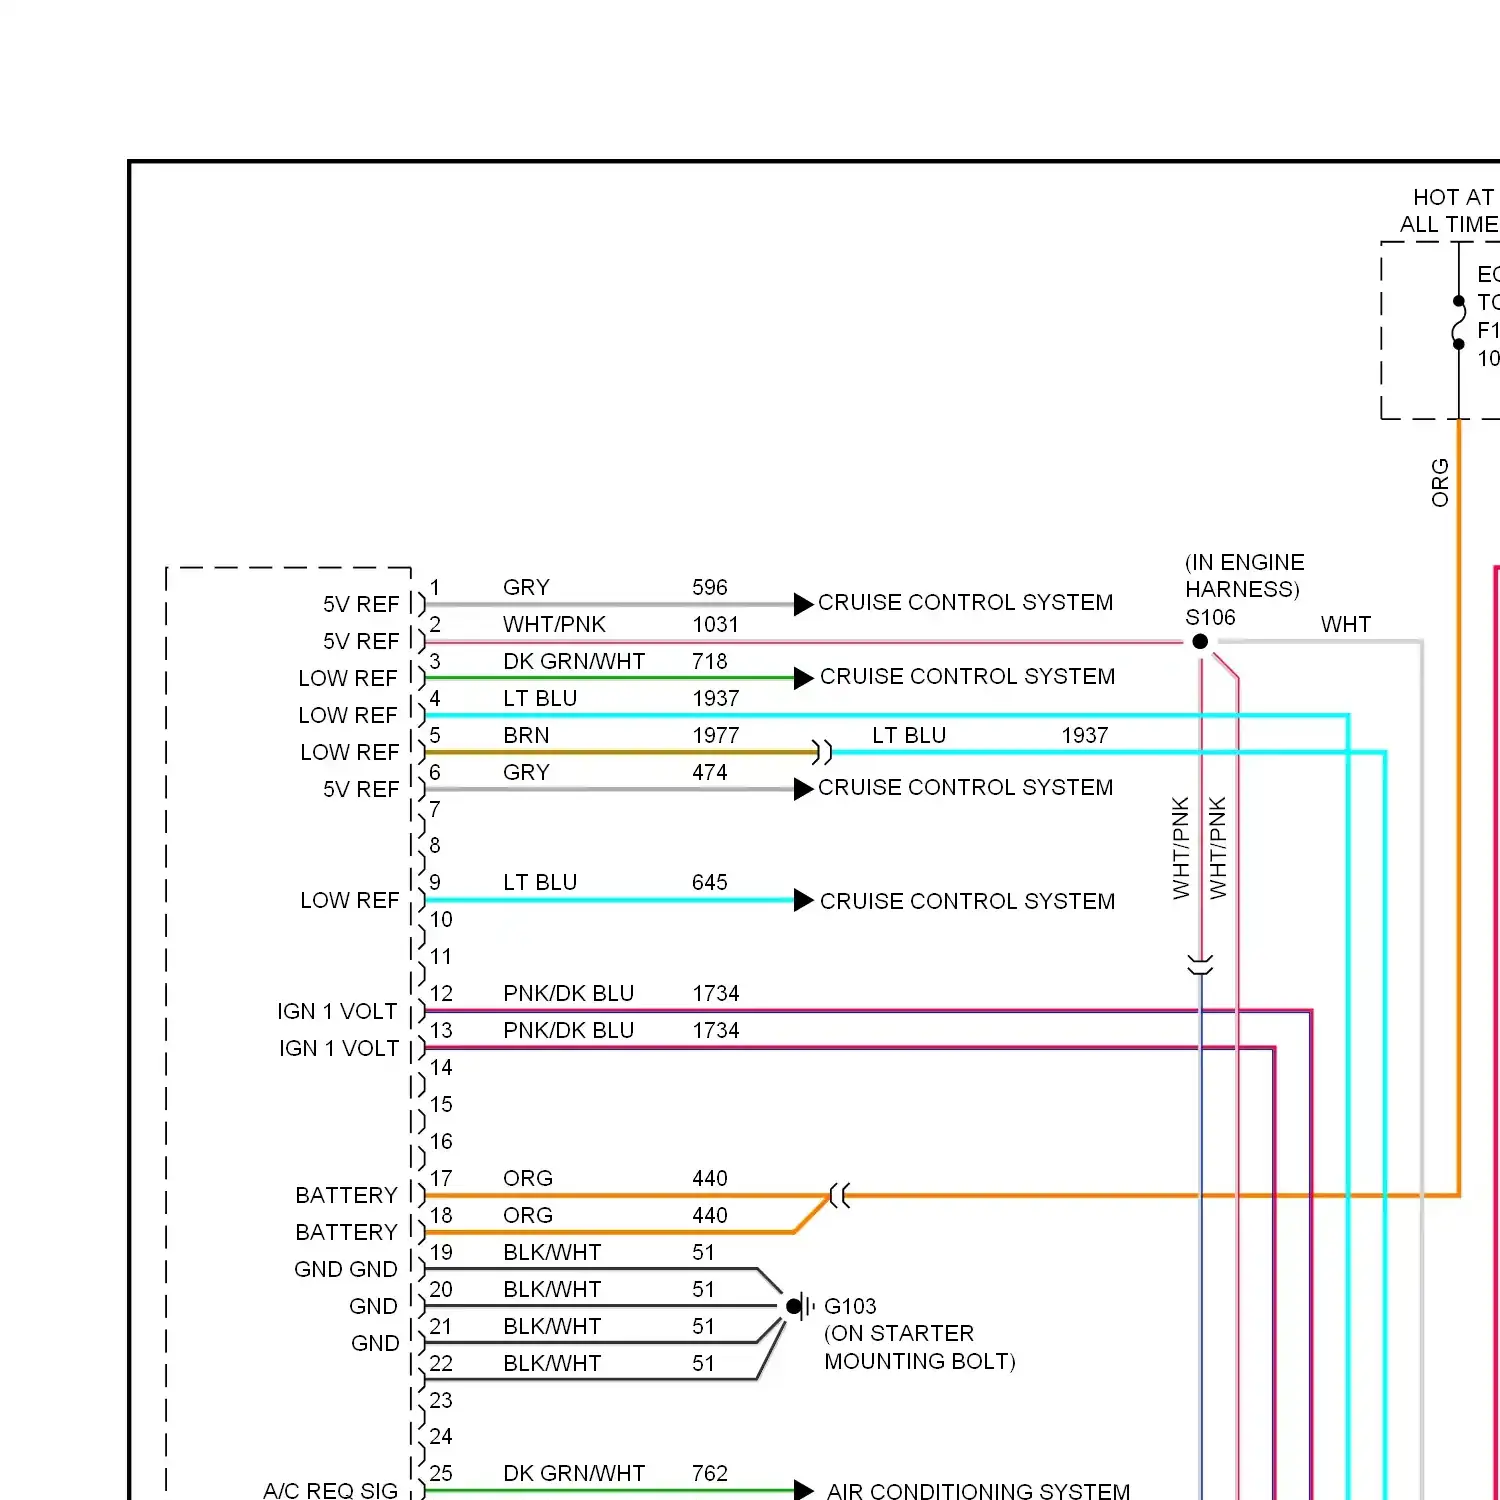The width and height of the screenshot is (1500, 1500).
Task: Click the fuse symbol under HOT AT ALL TIME
Action: coord(1459,322)
